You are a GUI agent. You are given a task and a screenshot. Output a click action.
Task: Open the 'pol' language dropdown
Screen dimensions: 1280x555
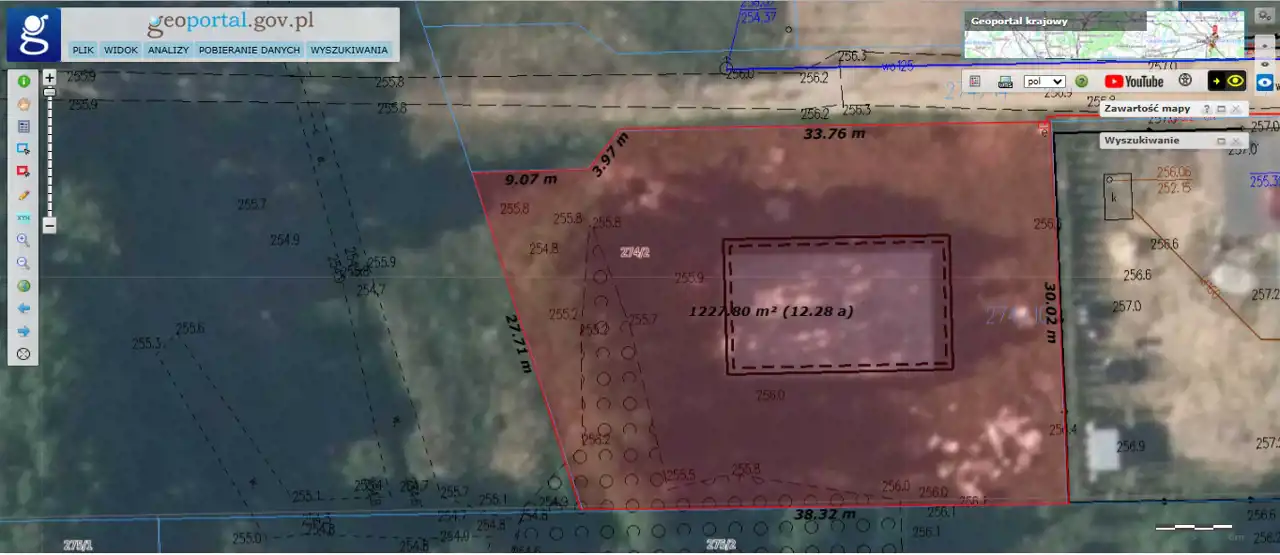click(x=1045, y=81)
